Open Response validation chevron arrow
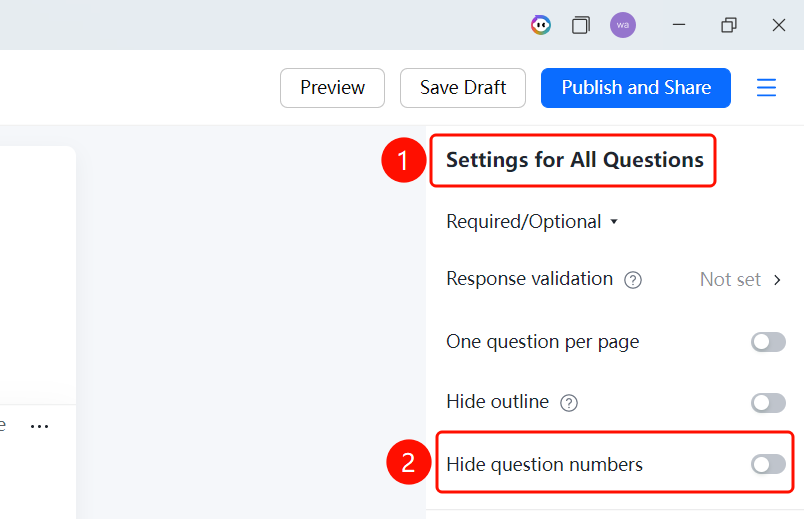The image size is (804, 519). [x=777, y=280]
